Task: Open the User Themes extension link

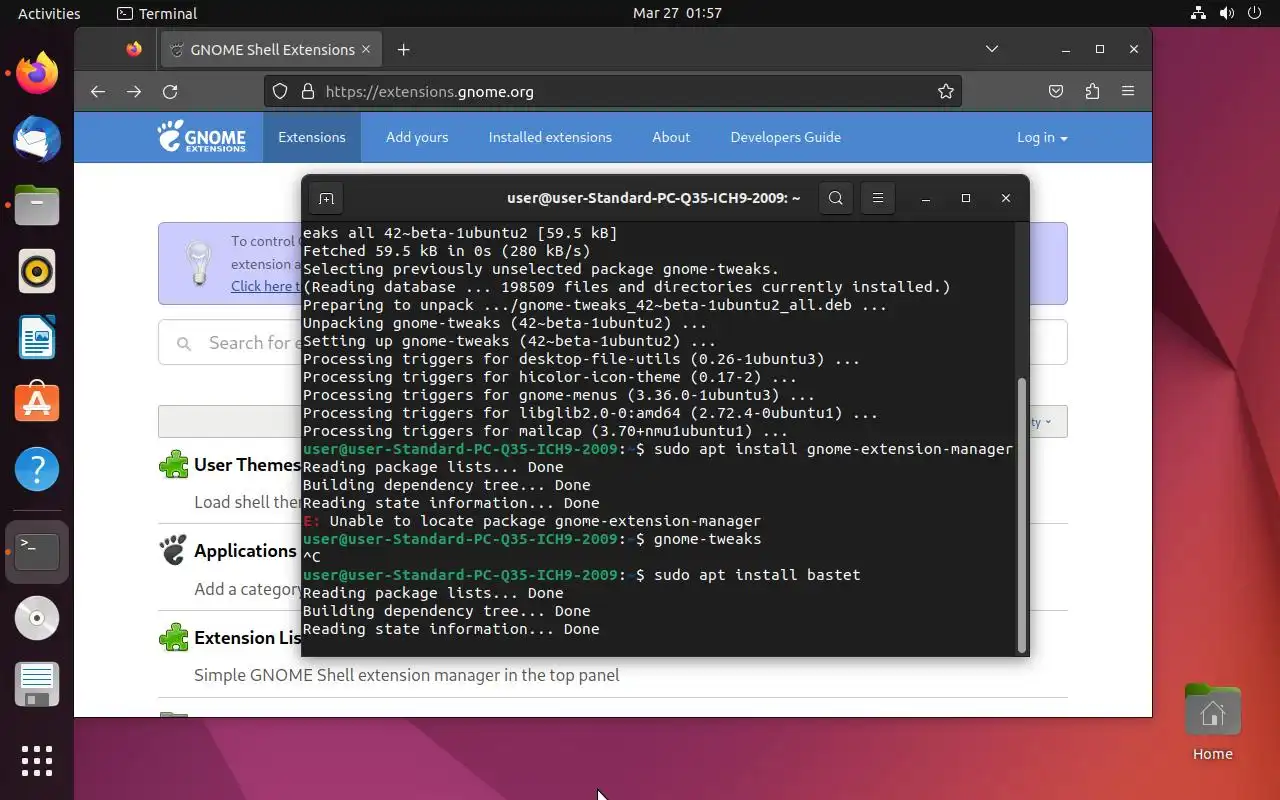Action: 246,464
